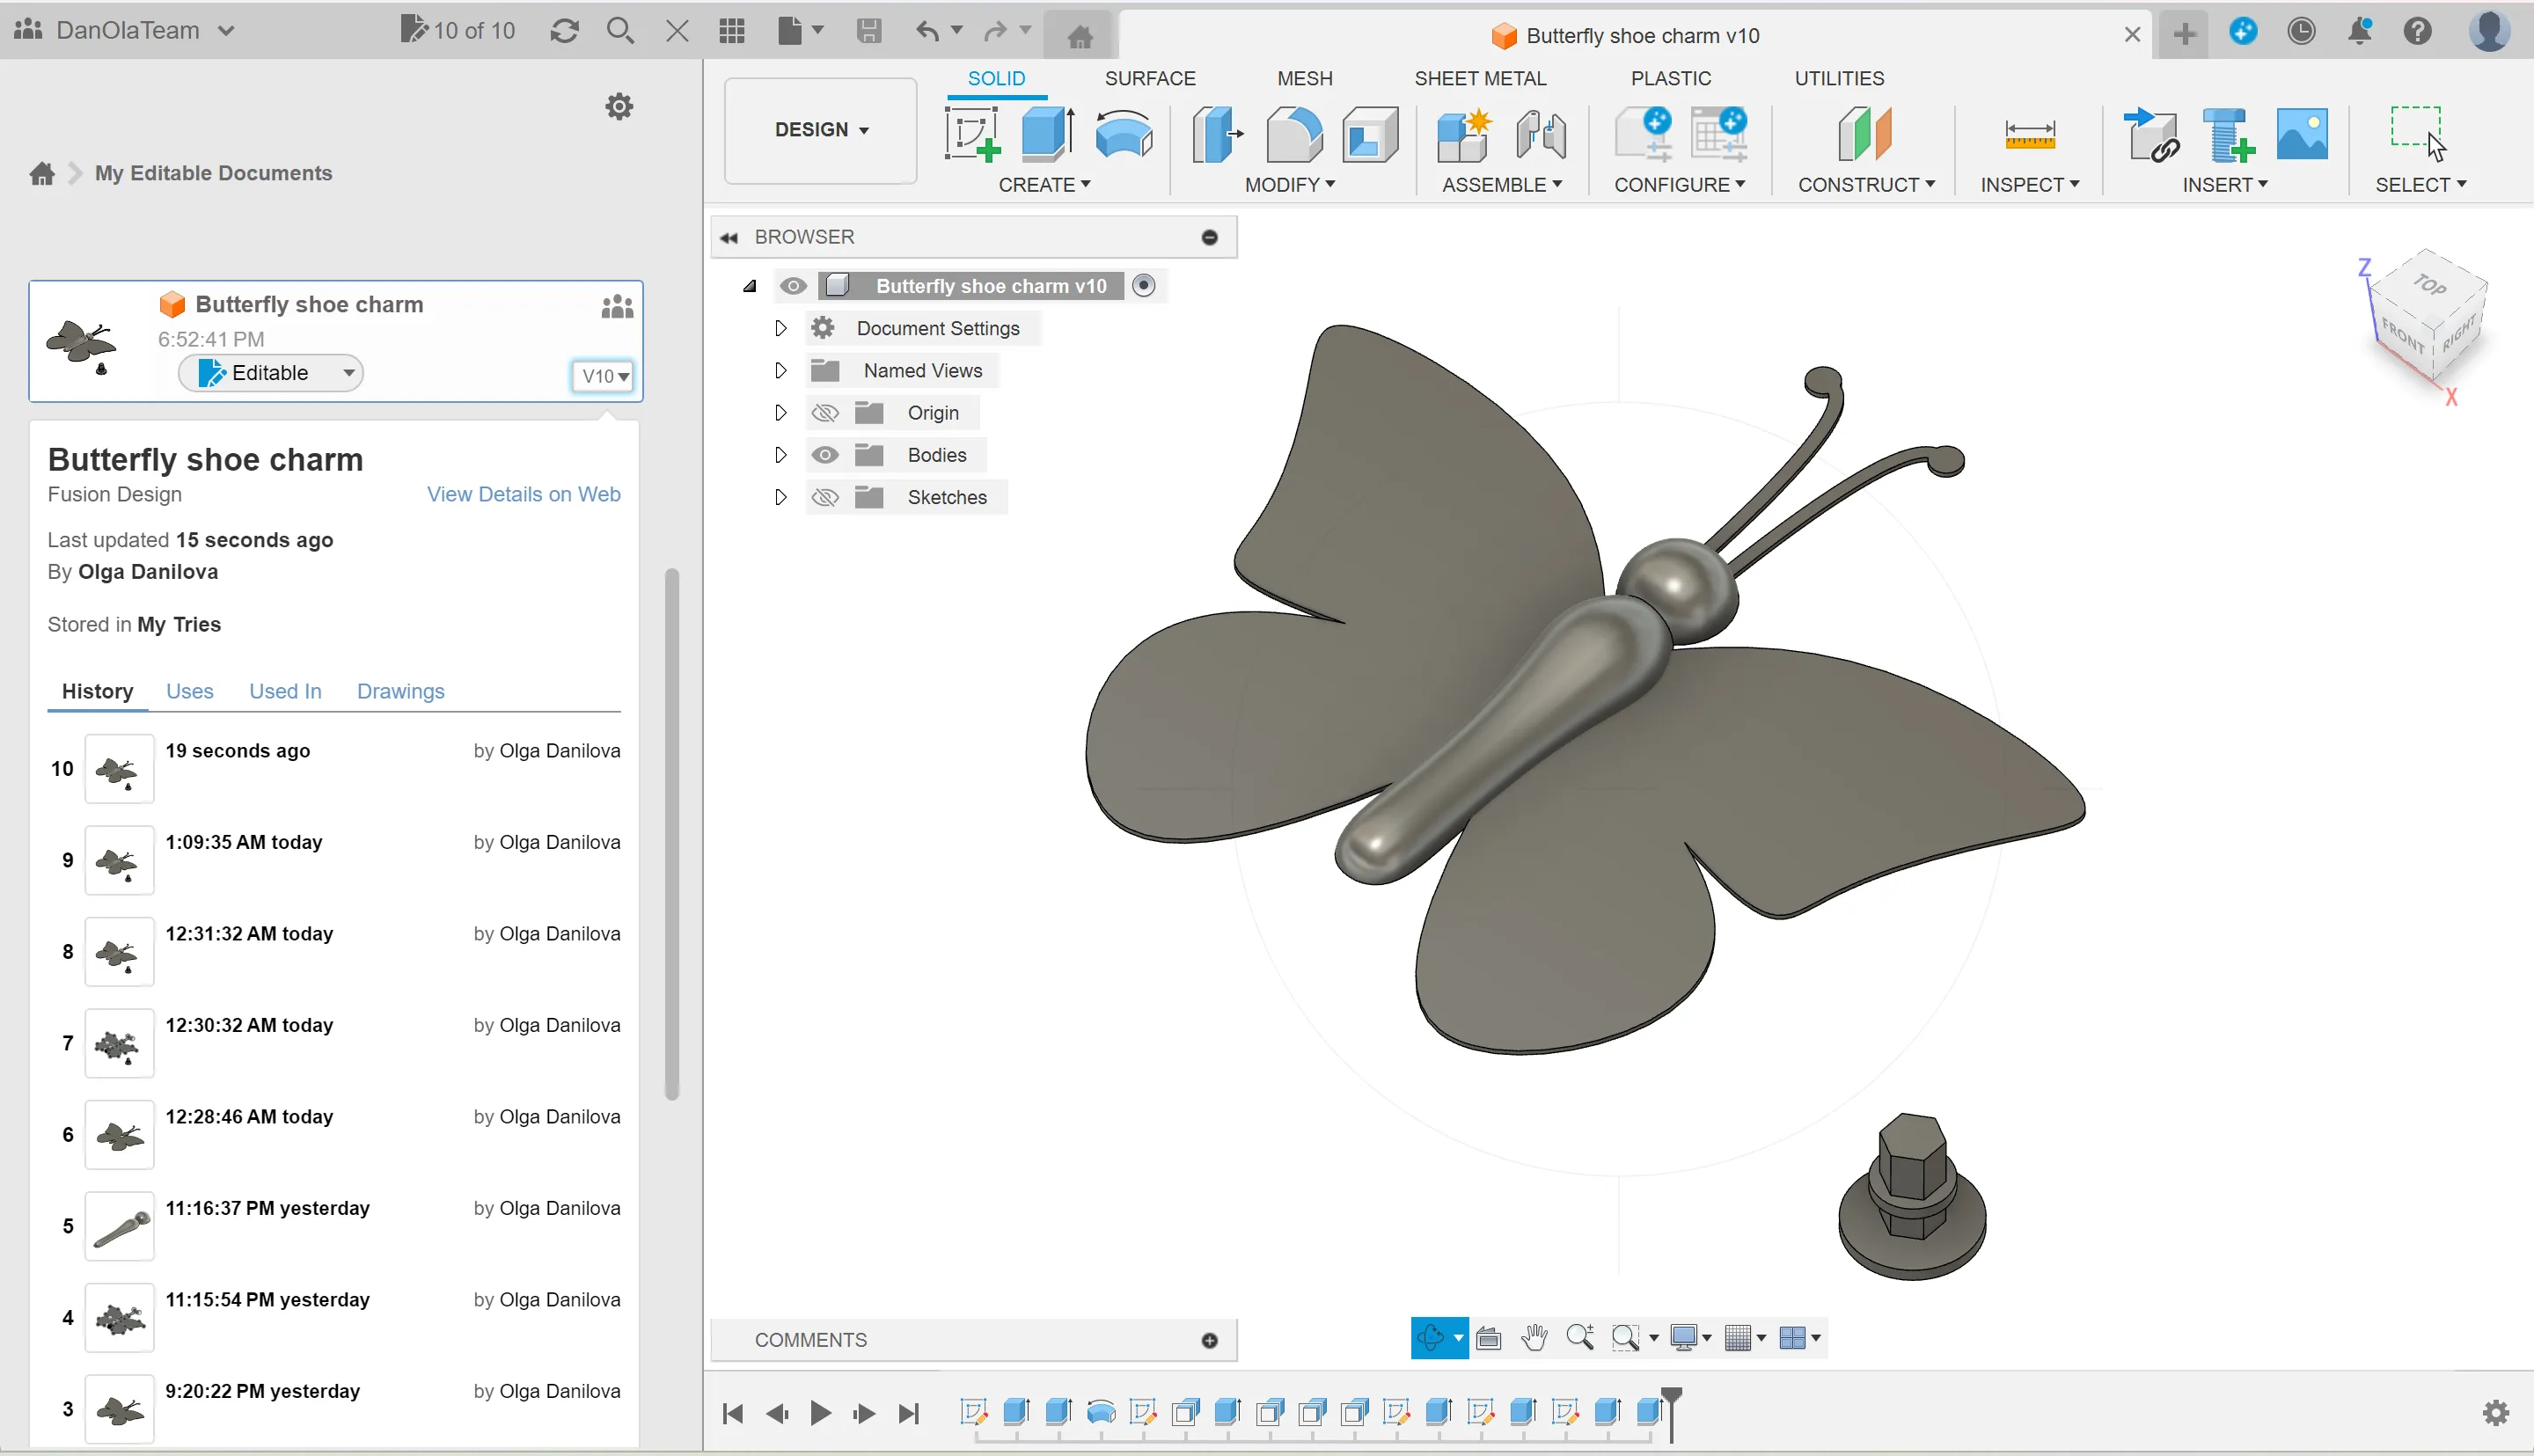Open the Editable status dropdown

(270, 373)
